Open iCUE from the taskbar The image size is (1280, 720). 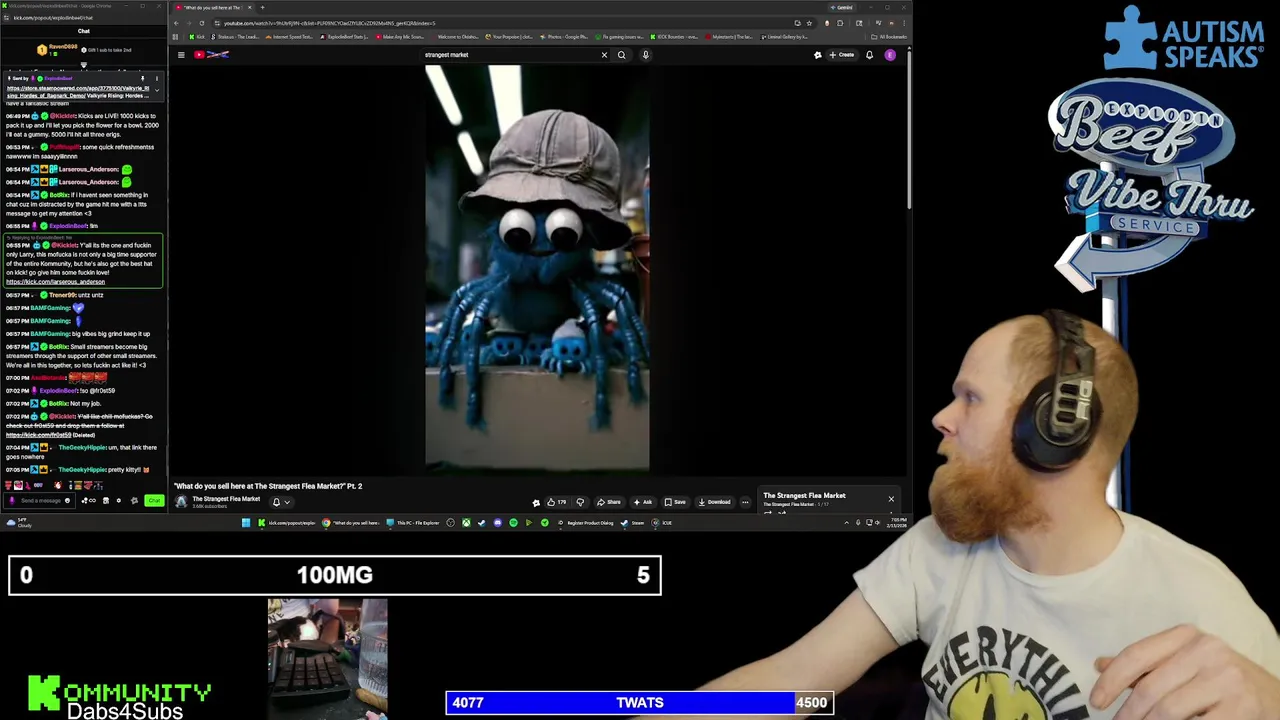click(663, 523)
